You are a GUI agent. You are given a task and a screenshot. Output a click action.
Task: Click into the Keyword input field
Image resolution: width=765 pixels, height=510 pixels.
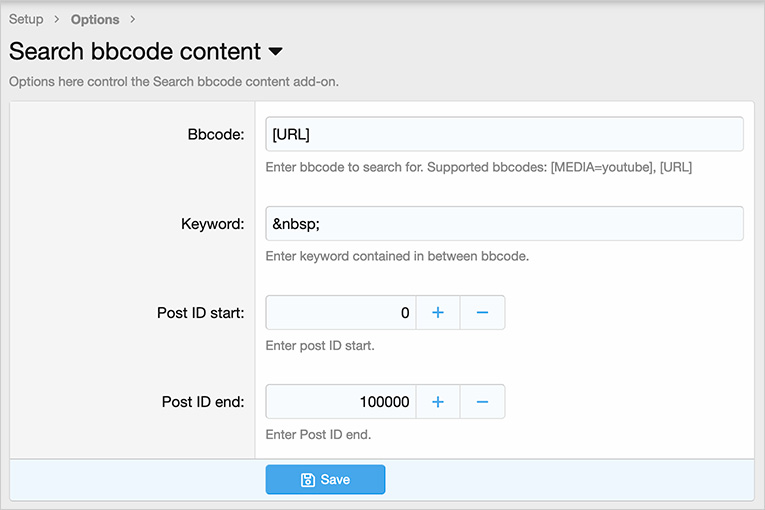pyautogui.click(x=504, y=224)
